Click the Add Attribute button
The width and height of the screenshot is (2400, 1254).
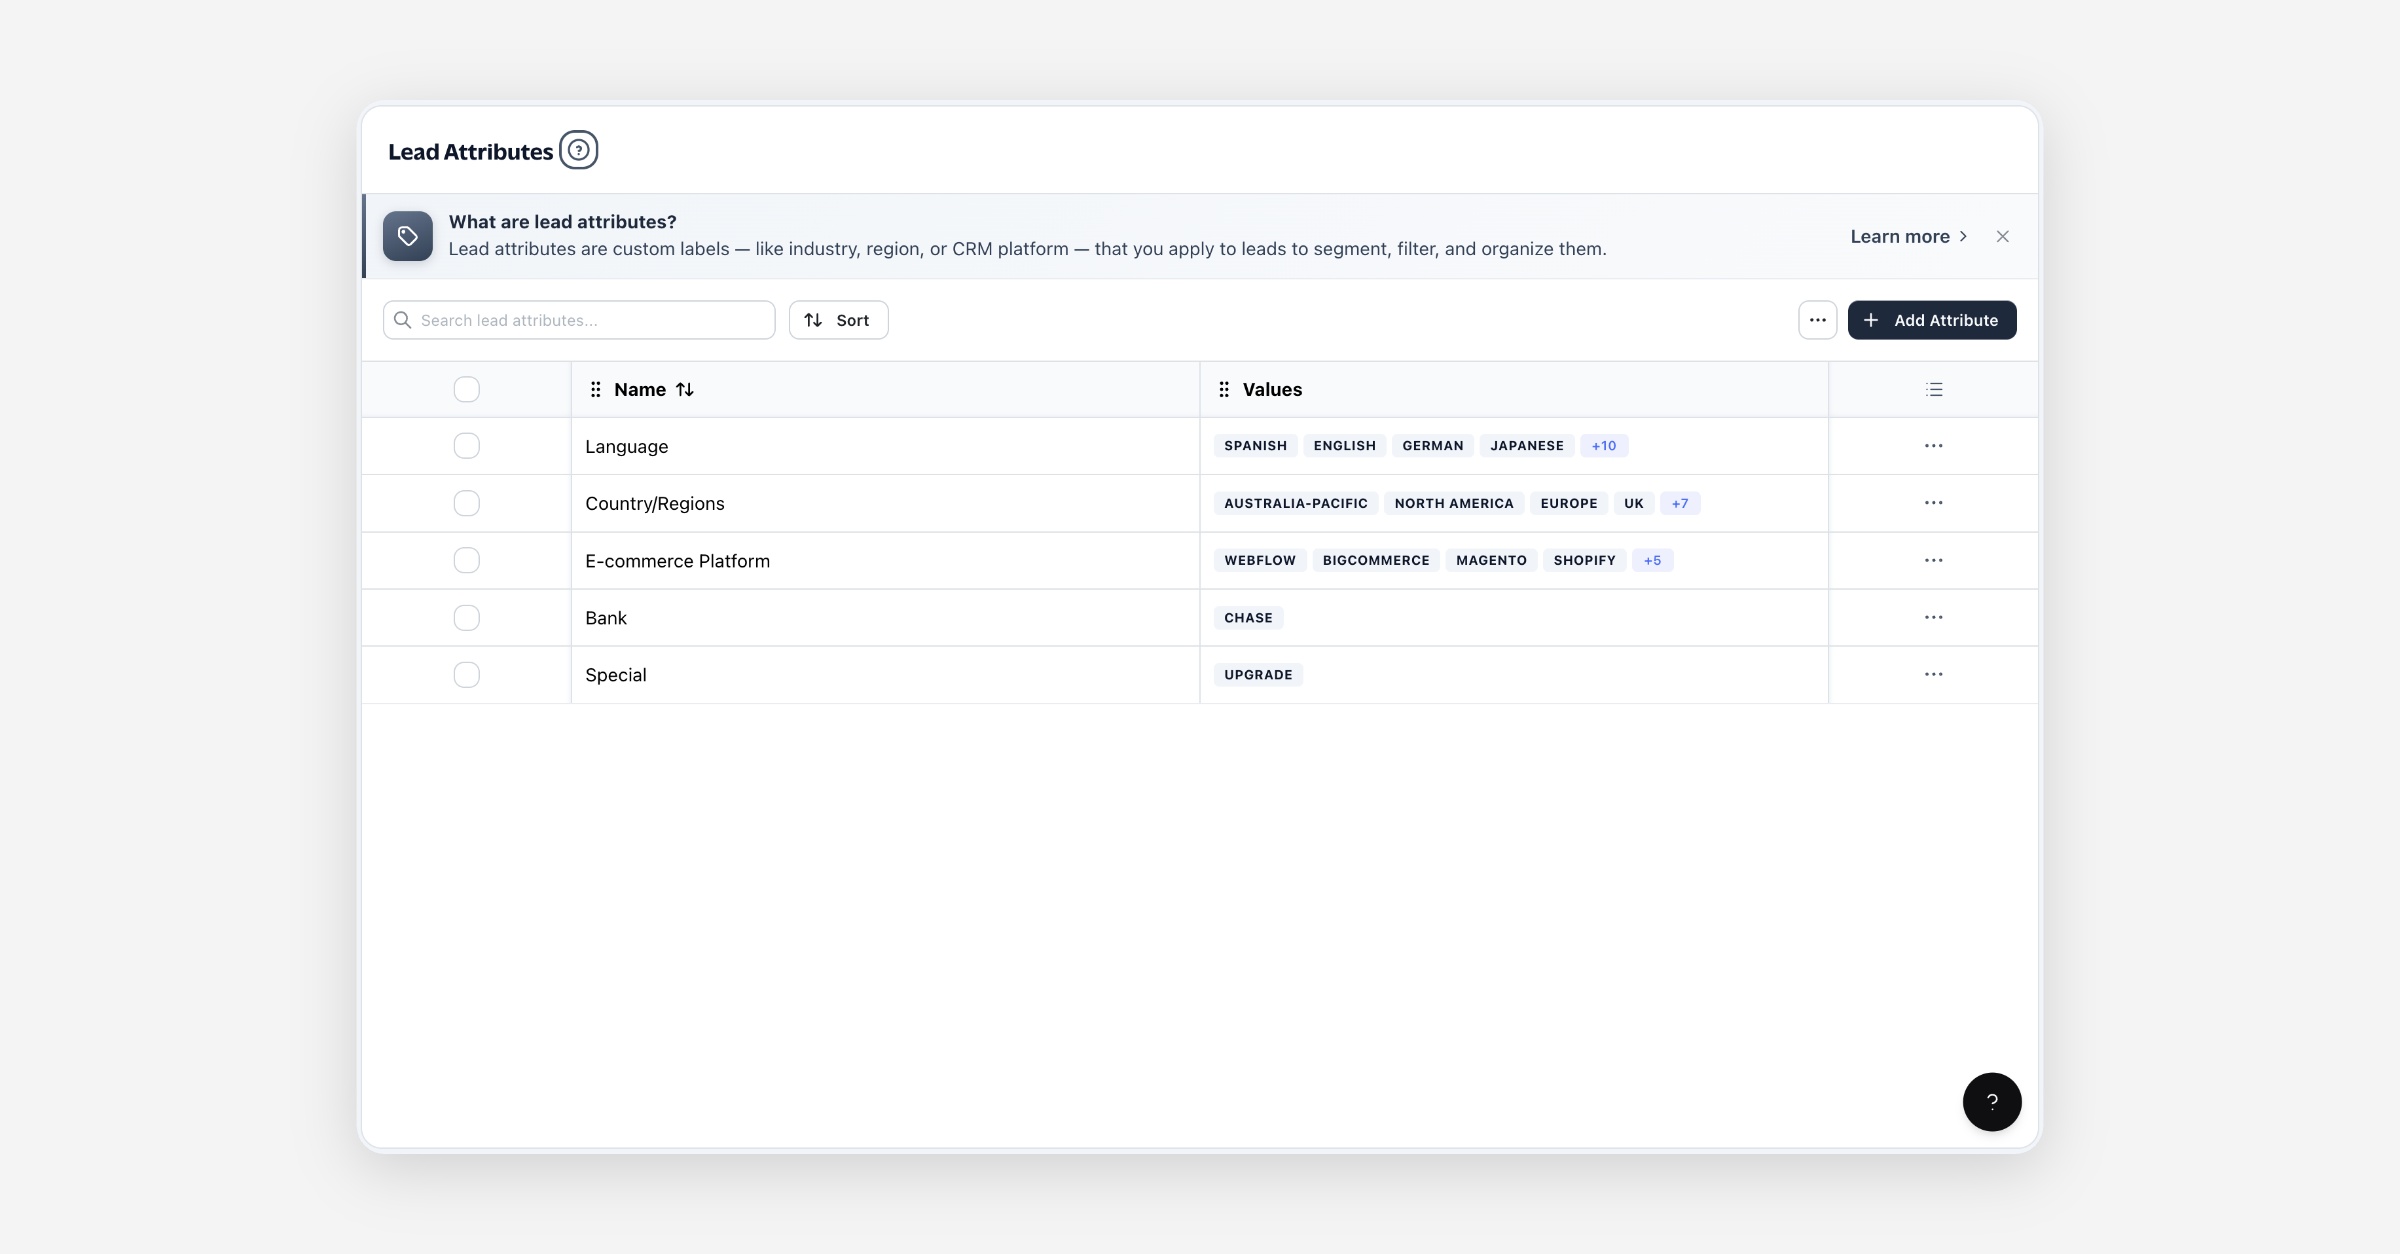tap(1932, 320)
